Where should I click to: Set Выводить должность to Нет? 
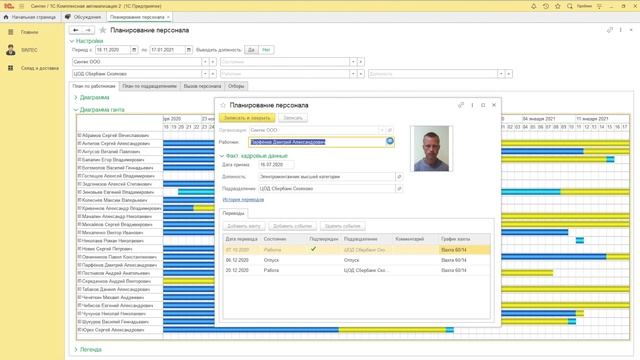266,50
